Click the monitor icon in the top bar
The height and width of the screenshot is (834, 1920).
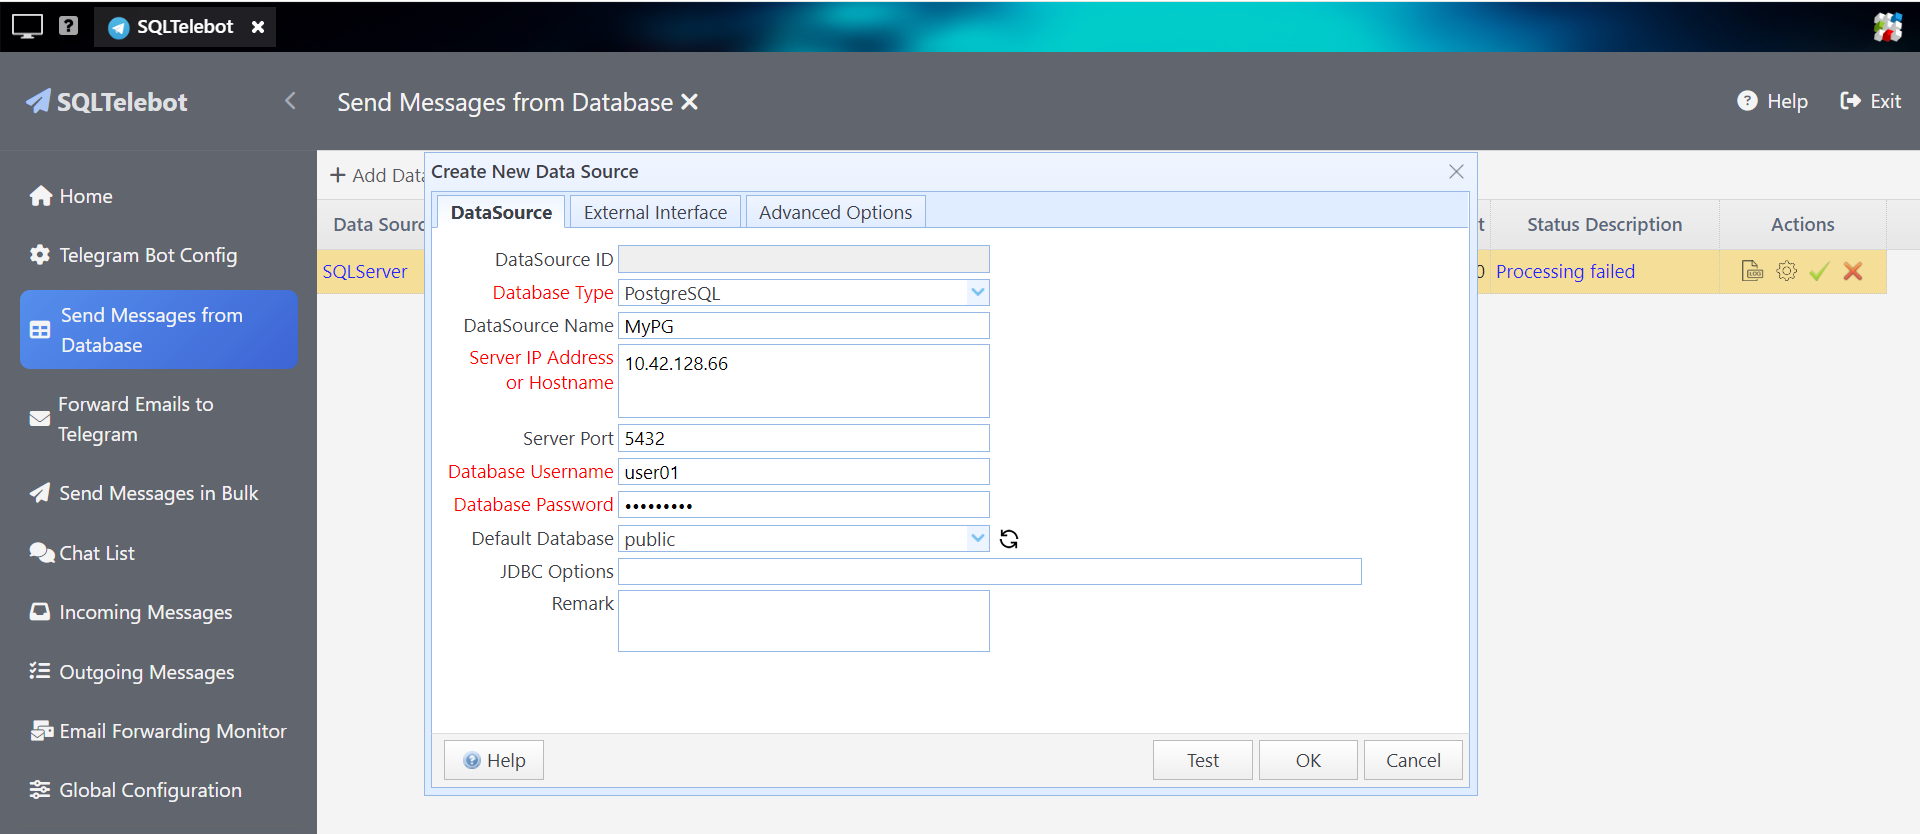tap(27, 26)
